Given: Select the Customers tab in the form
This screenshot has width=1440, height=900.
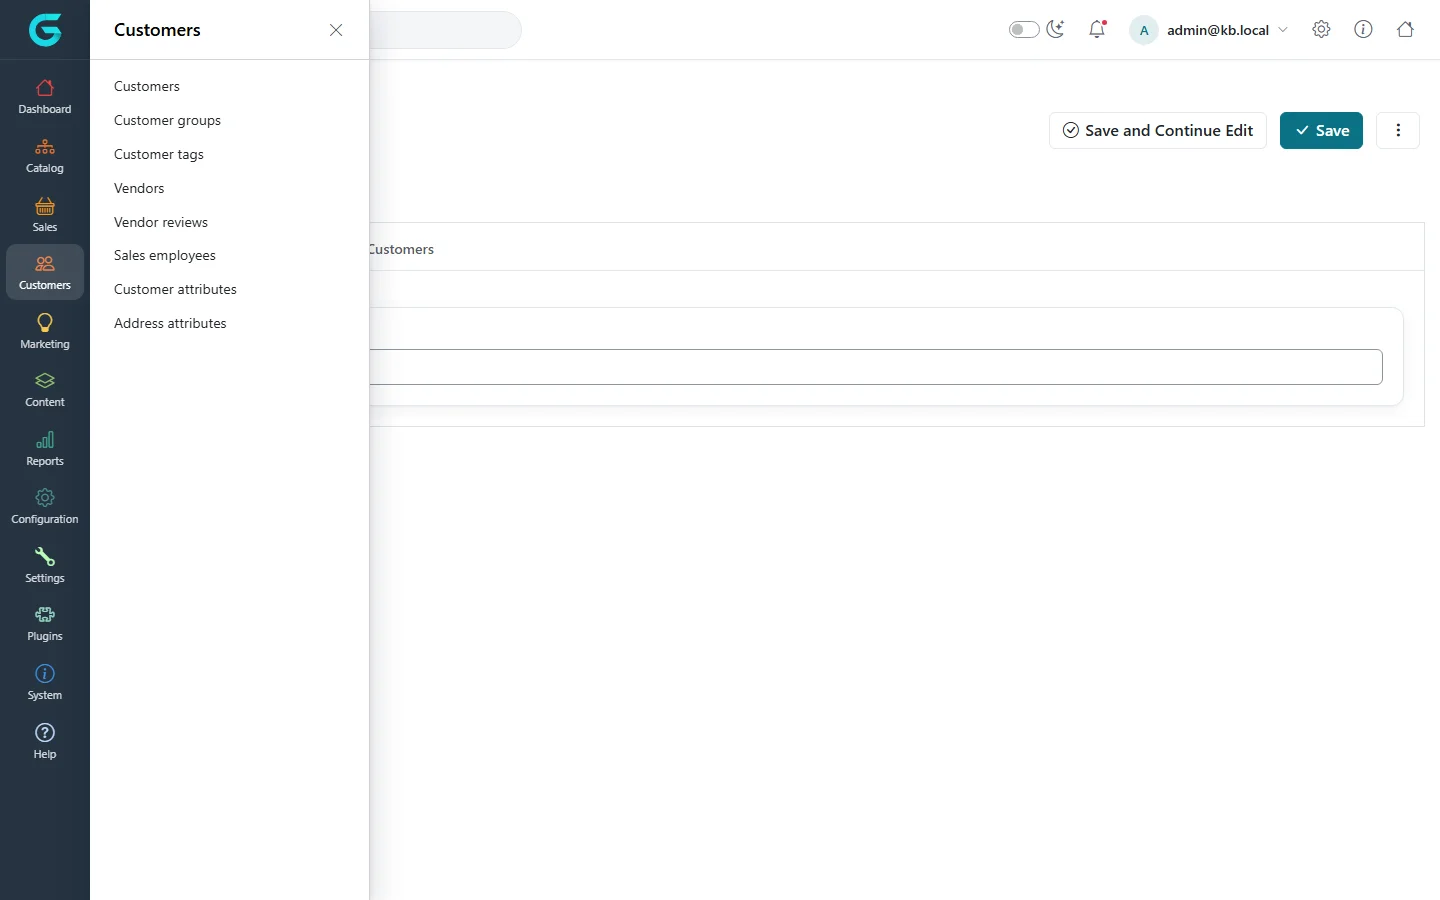Looking at the screenshot, I should 401,249.
